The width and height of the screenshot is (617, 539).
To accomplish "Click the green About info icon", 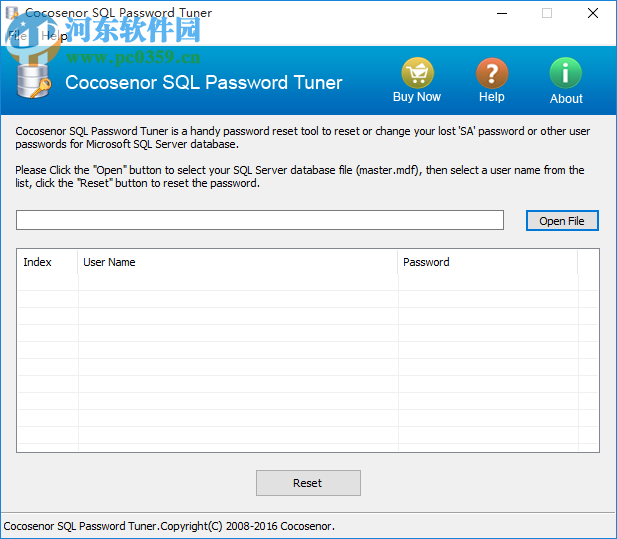I will (x=565, y=73).
